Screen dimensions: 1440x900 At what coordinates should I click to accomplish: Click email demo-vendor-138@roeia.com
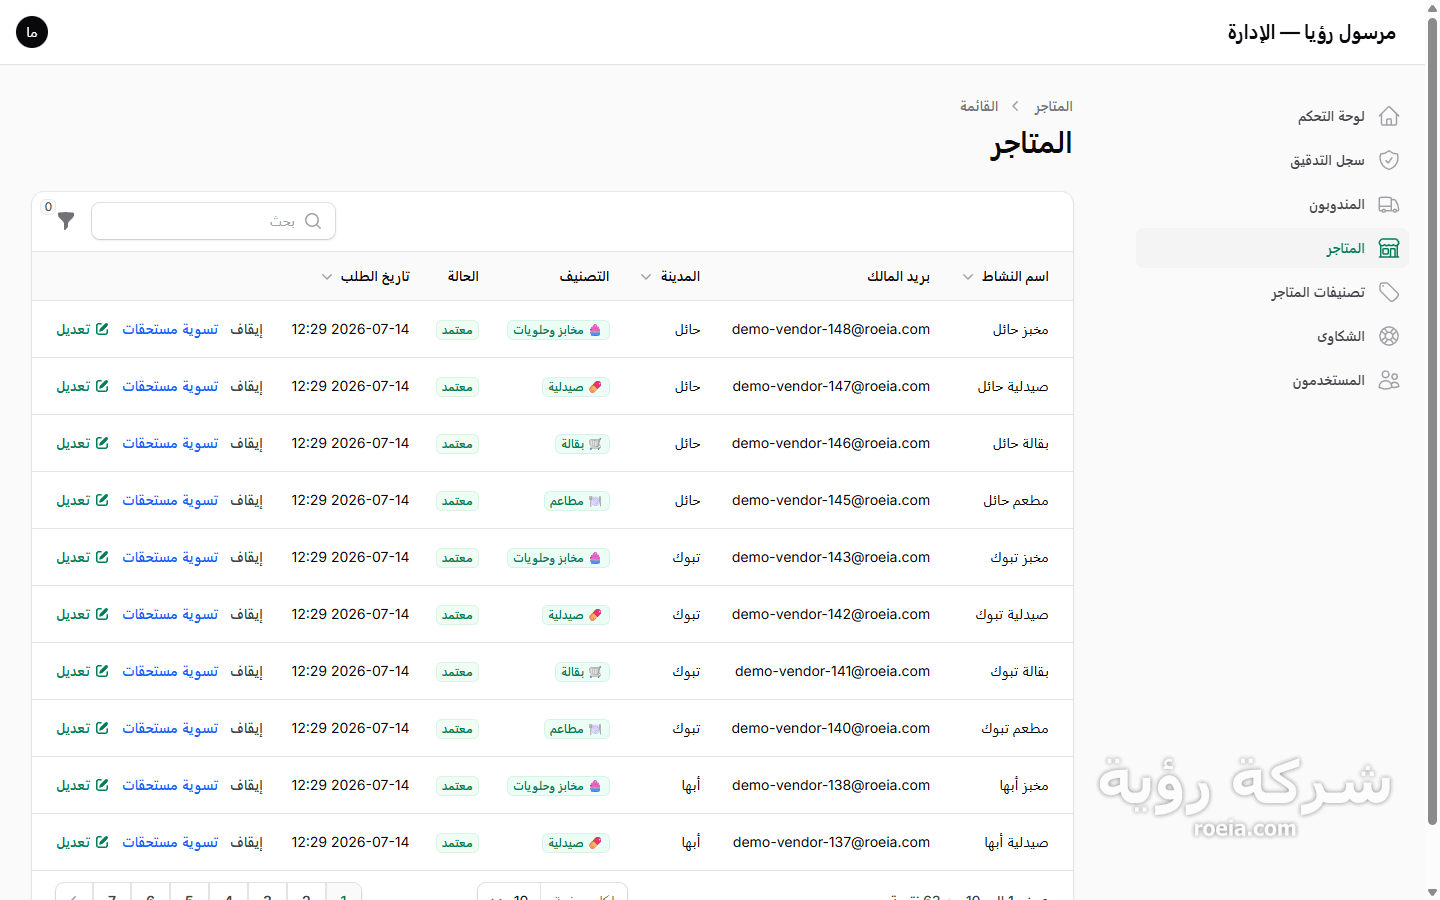[831, 785]
